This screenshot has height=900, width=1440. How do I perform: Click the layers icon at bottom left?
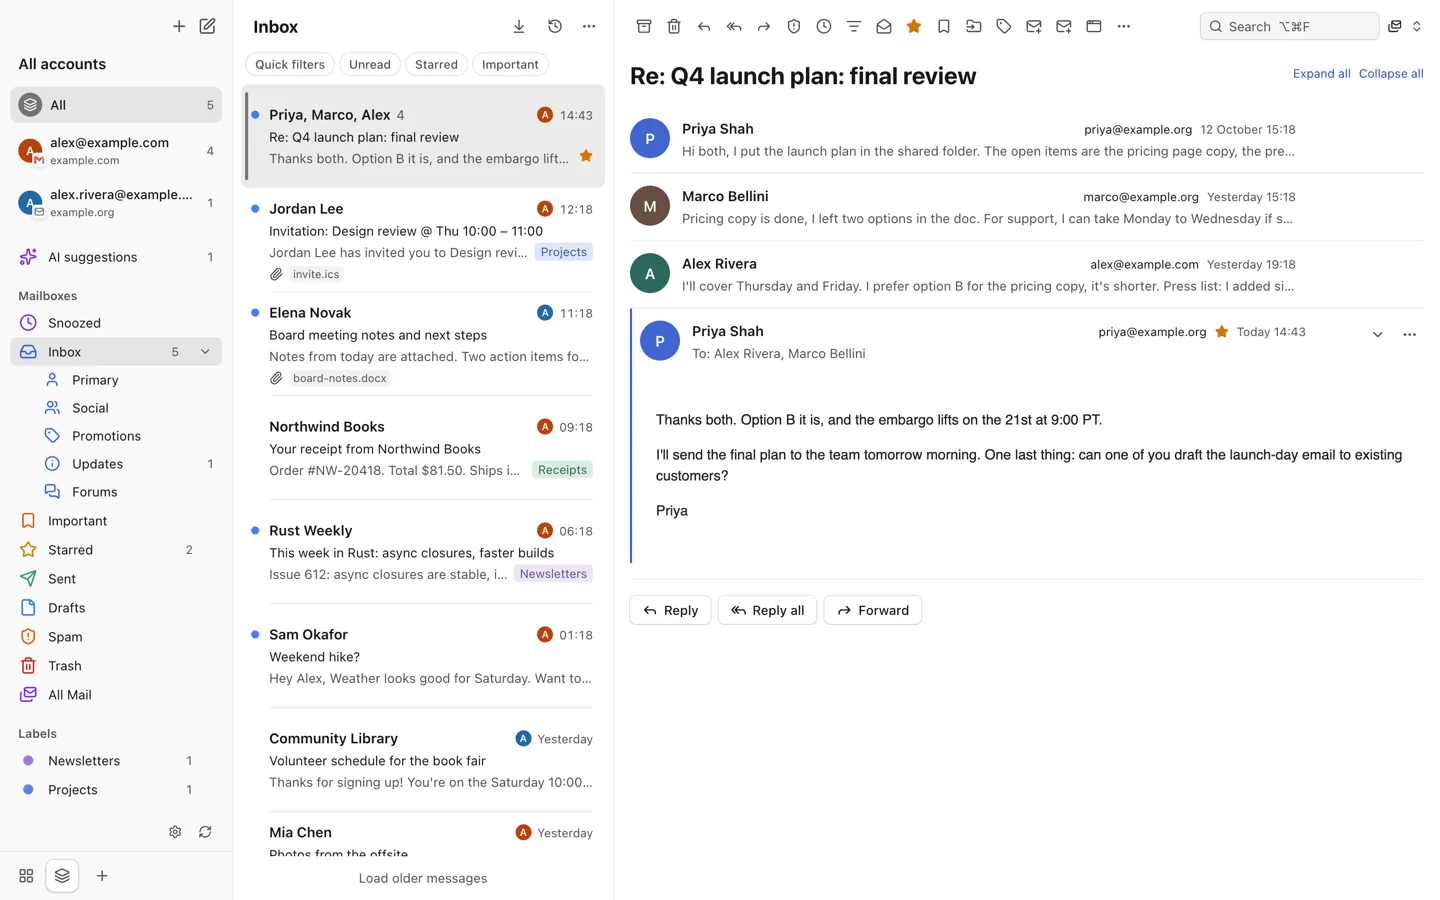coord(62,876)
